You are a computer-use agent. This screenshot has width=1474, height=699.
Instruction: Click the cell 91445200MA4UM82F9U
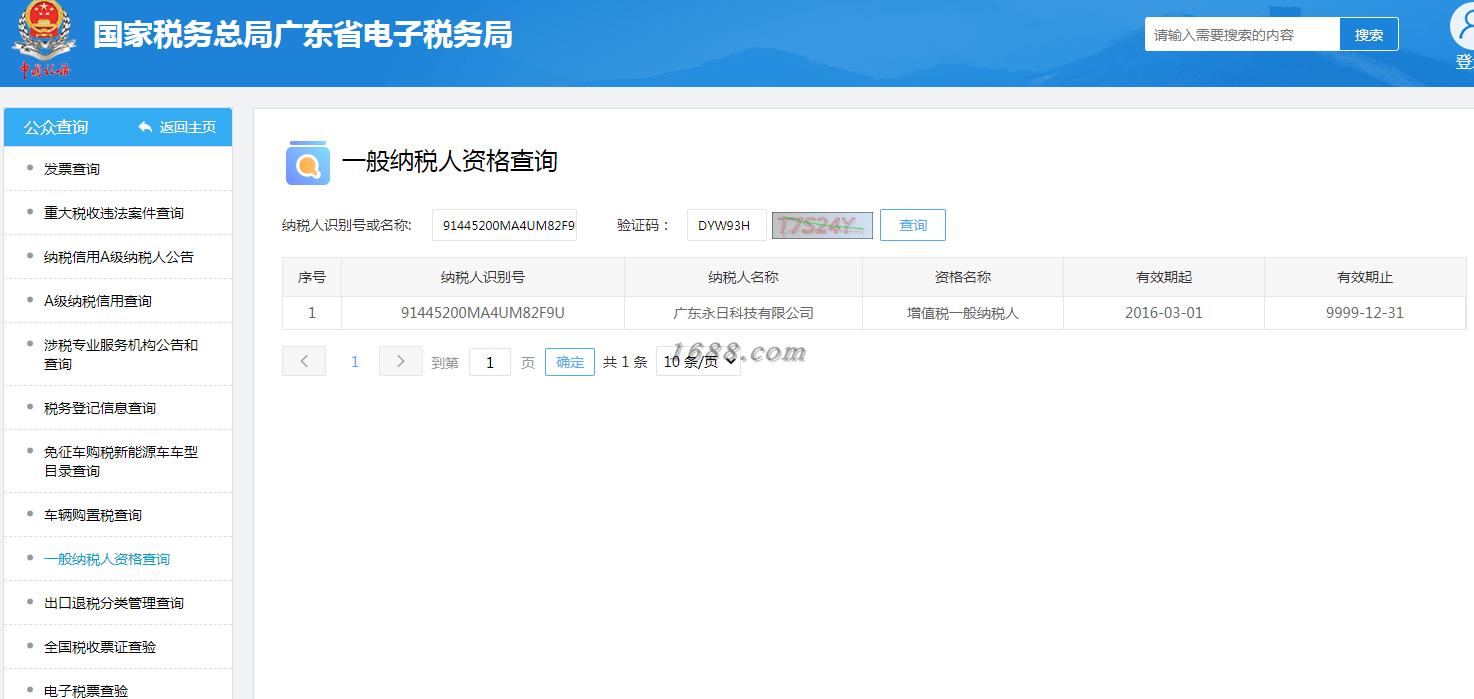[483, 313]
